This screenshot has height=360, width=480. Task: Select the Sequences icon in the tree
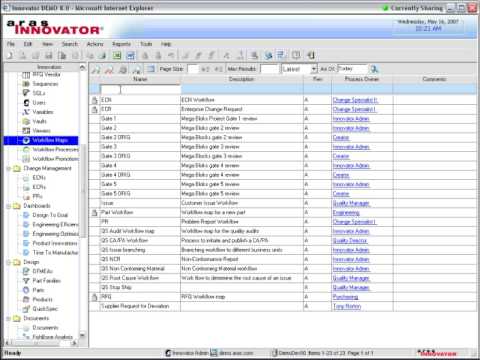(x=26, y=84)
